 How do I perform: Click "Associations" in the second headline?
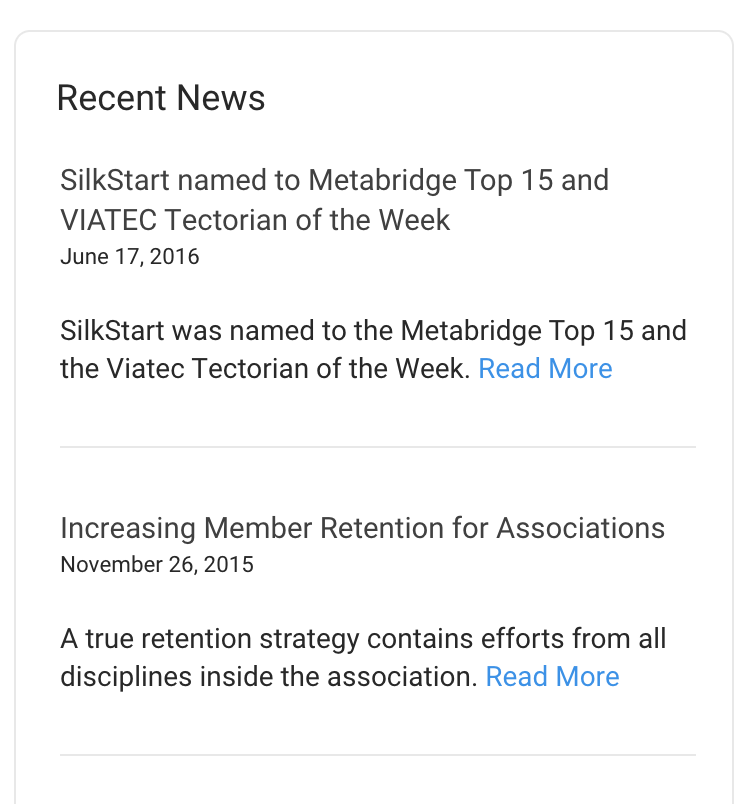click(x=580, y=528)
